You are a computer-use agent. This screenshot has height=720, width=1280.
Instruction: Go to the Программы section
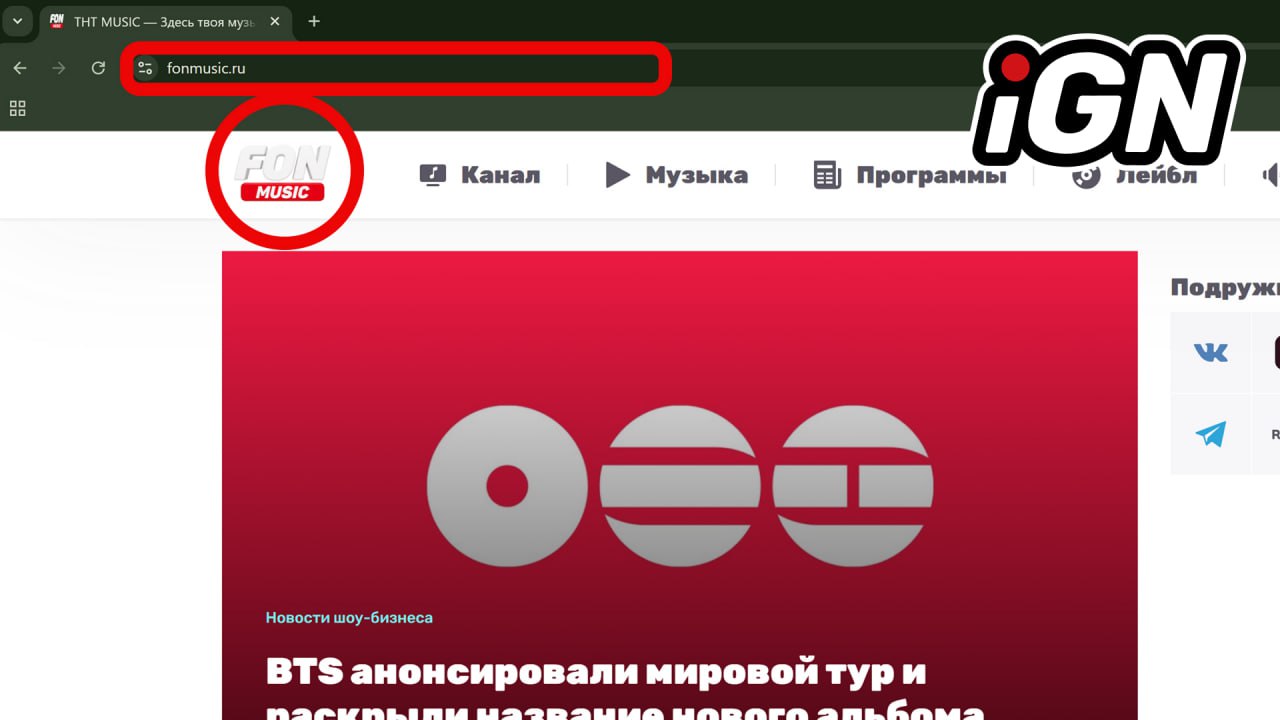tap(910, 175)
